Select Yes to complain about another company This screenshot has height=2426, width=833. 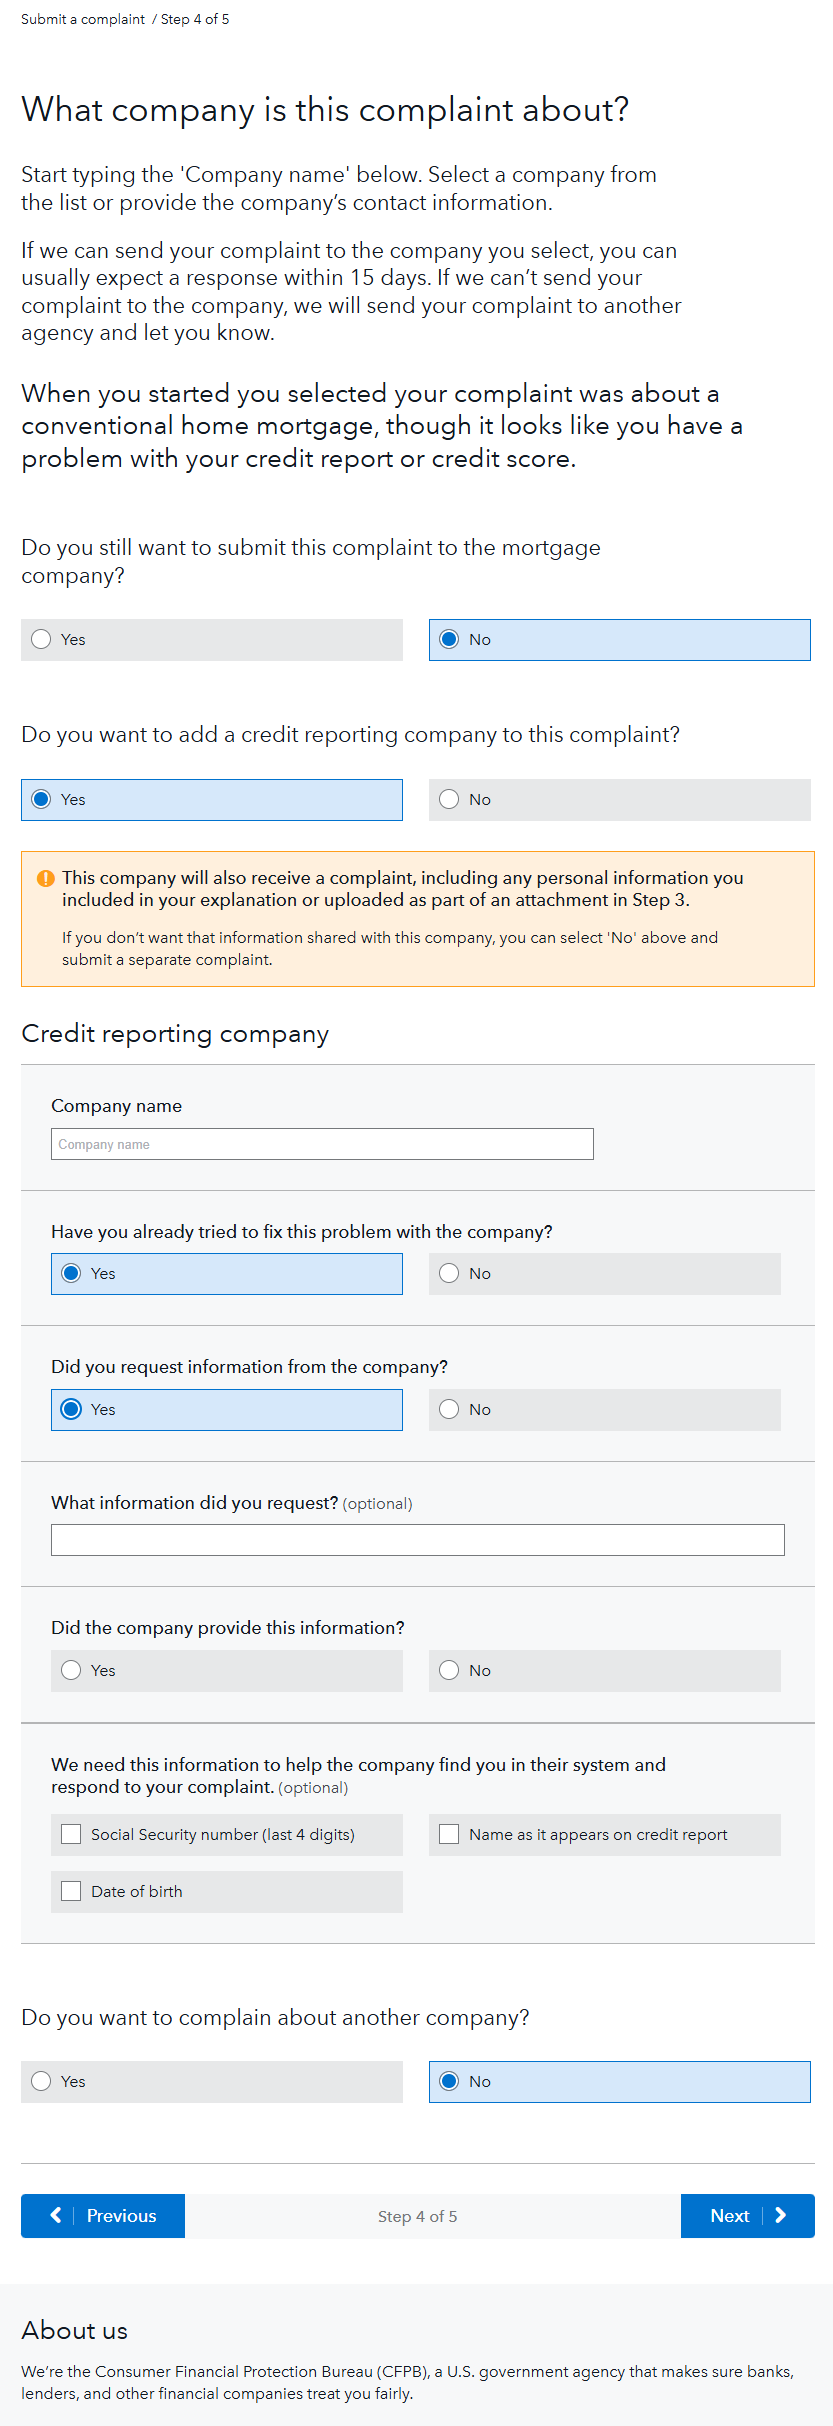(x=41, y=2081)
